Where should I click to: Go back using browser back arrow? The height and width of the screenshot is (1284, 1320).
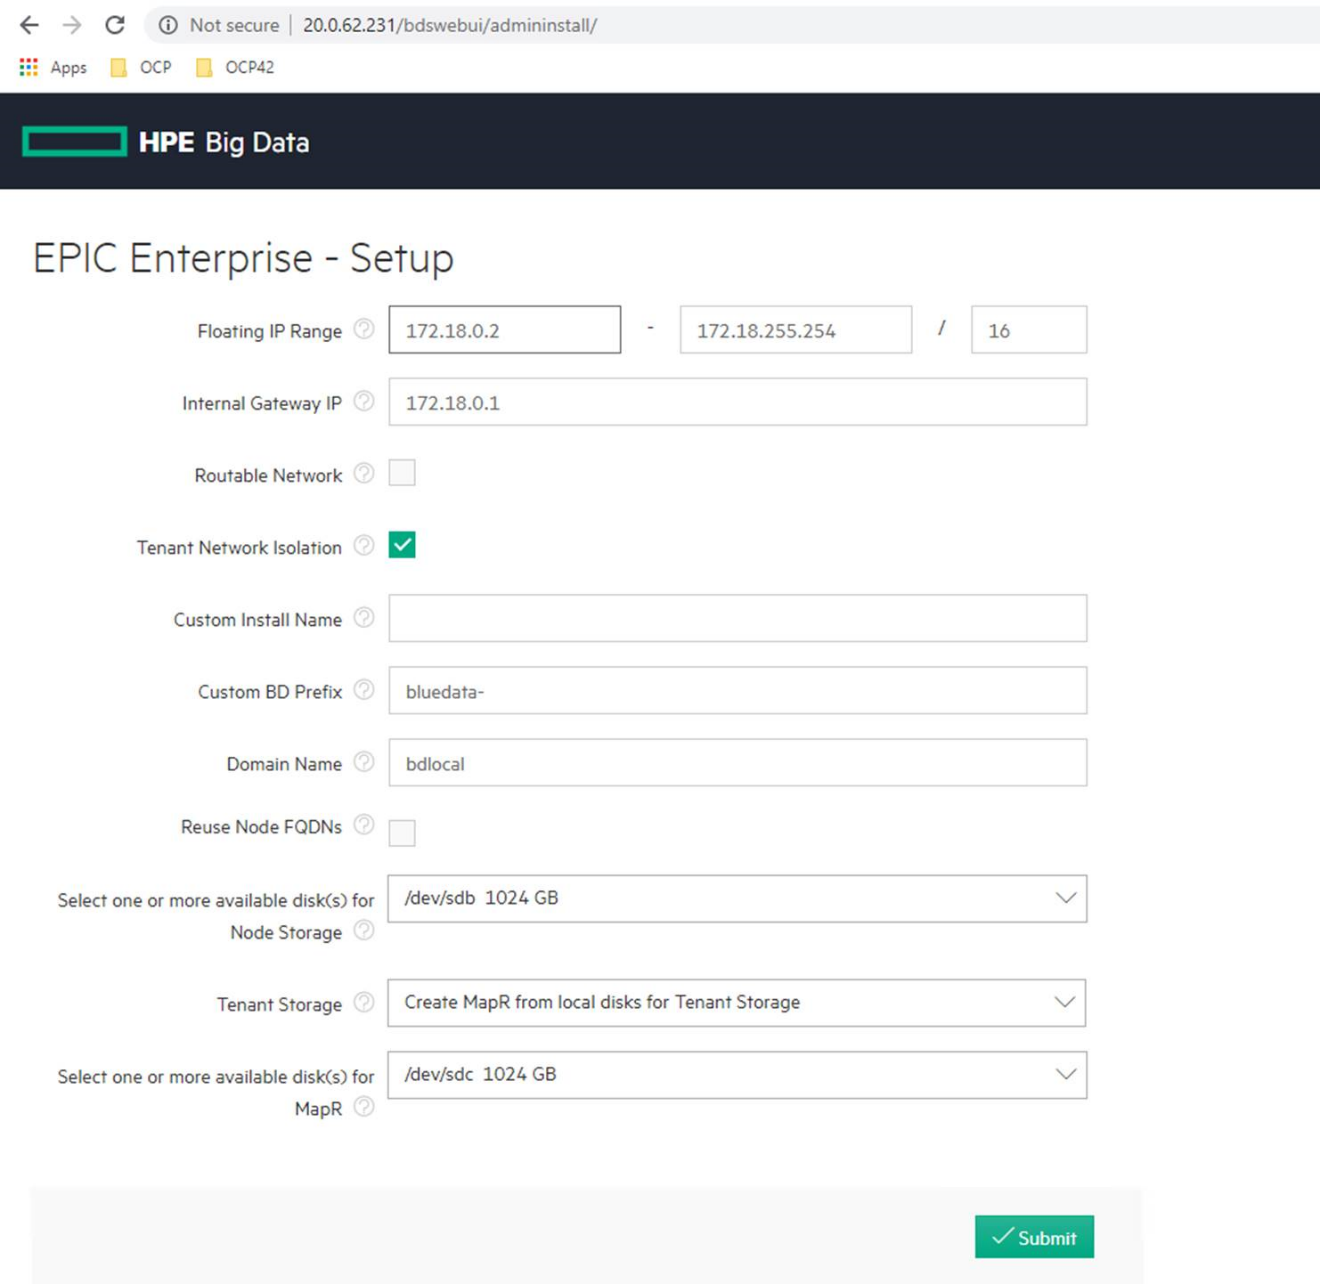pos(29,25)
